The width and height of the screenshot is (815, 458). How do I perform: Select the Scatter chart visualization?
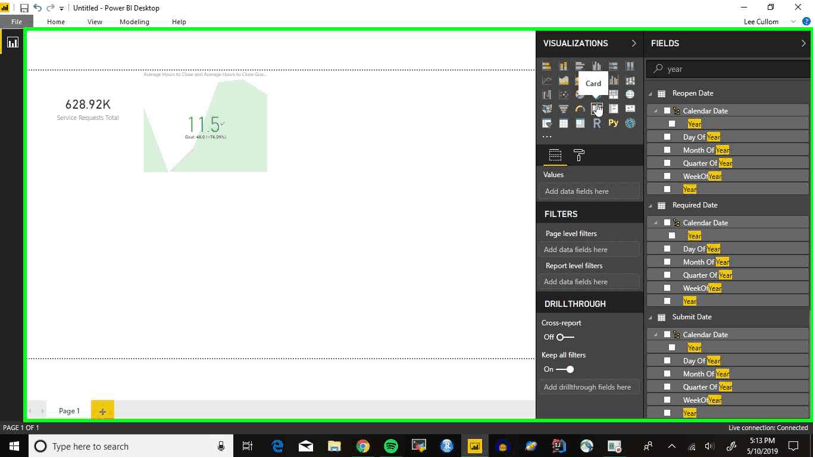click(563, 95)
